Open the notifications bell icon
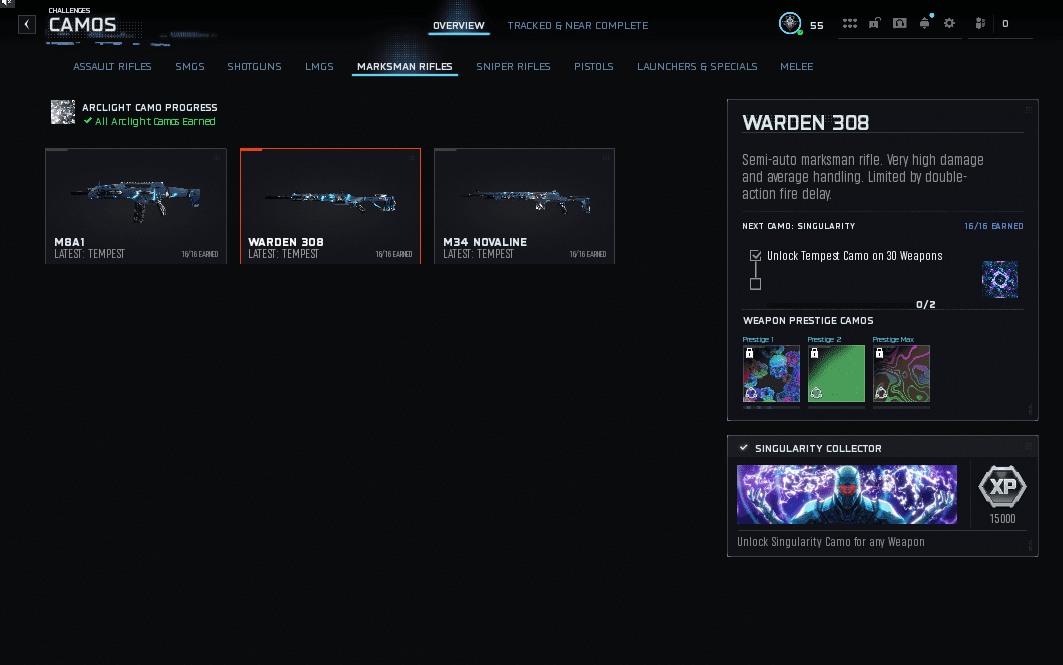 (x=925, y=24)
